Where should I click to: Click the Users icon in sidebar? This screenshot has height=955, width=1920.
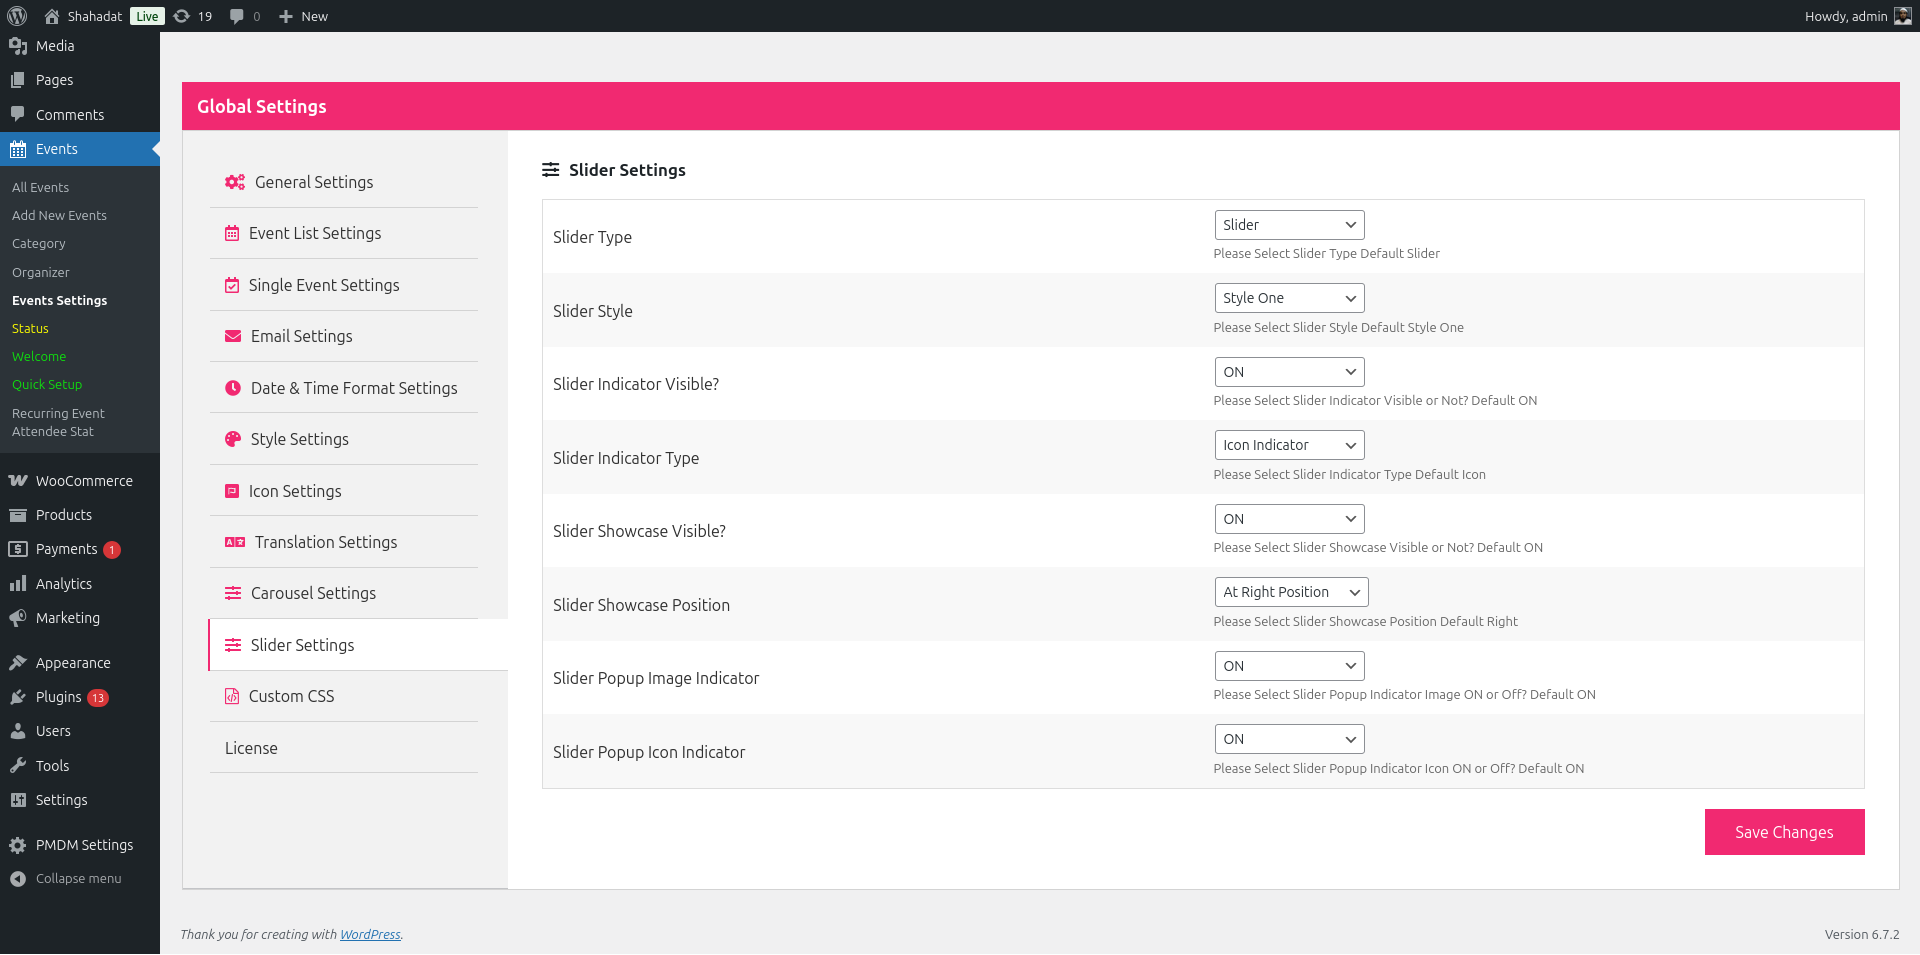(18, 731)
